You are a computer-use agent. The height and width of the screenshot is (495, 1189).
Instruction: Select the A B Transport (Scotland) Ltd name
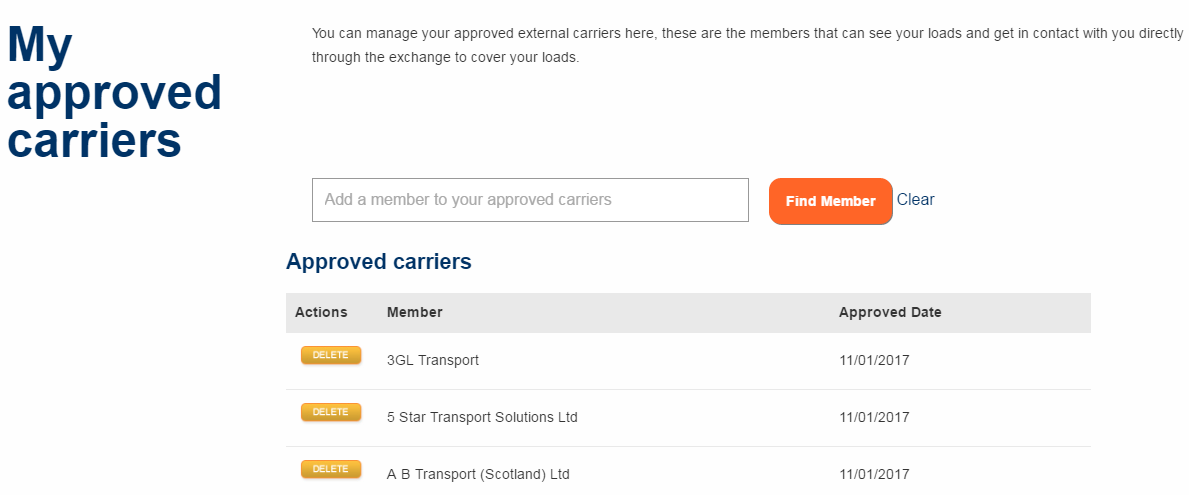(x=478, y=474)
